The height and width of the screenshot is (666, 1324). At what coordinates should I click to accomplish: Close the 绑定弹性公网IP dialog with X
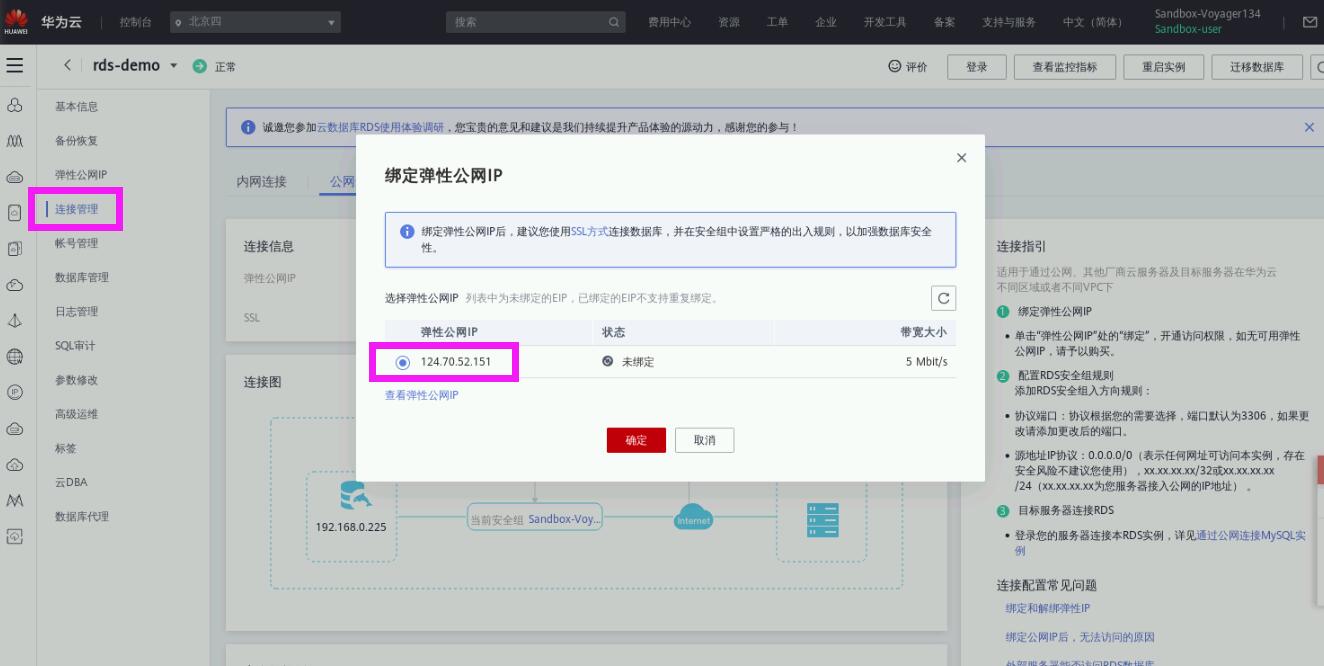click(x=961, y=158)
